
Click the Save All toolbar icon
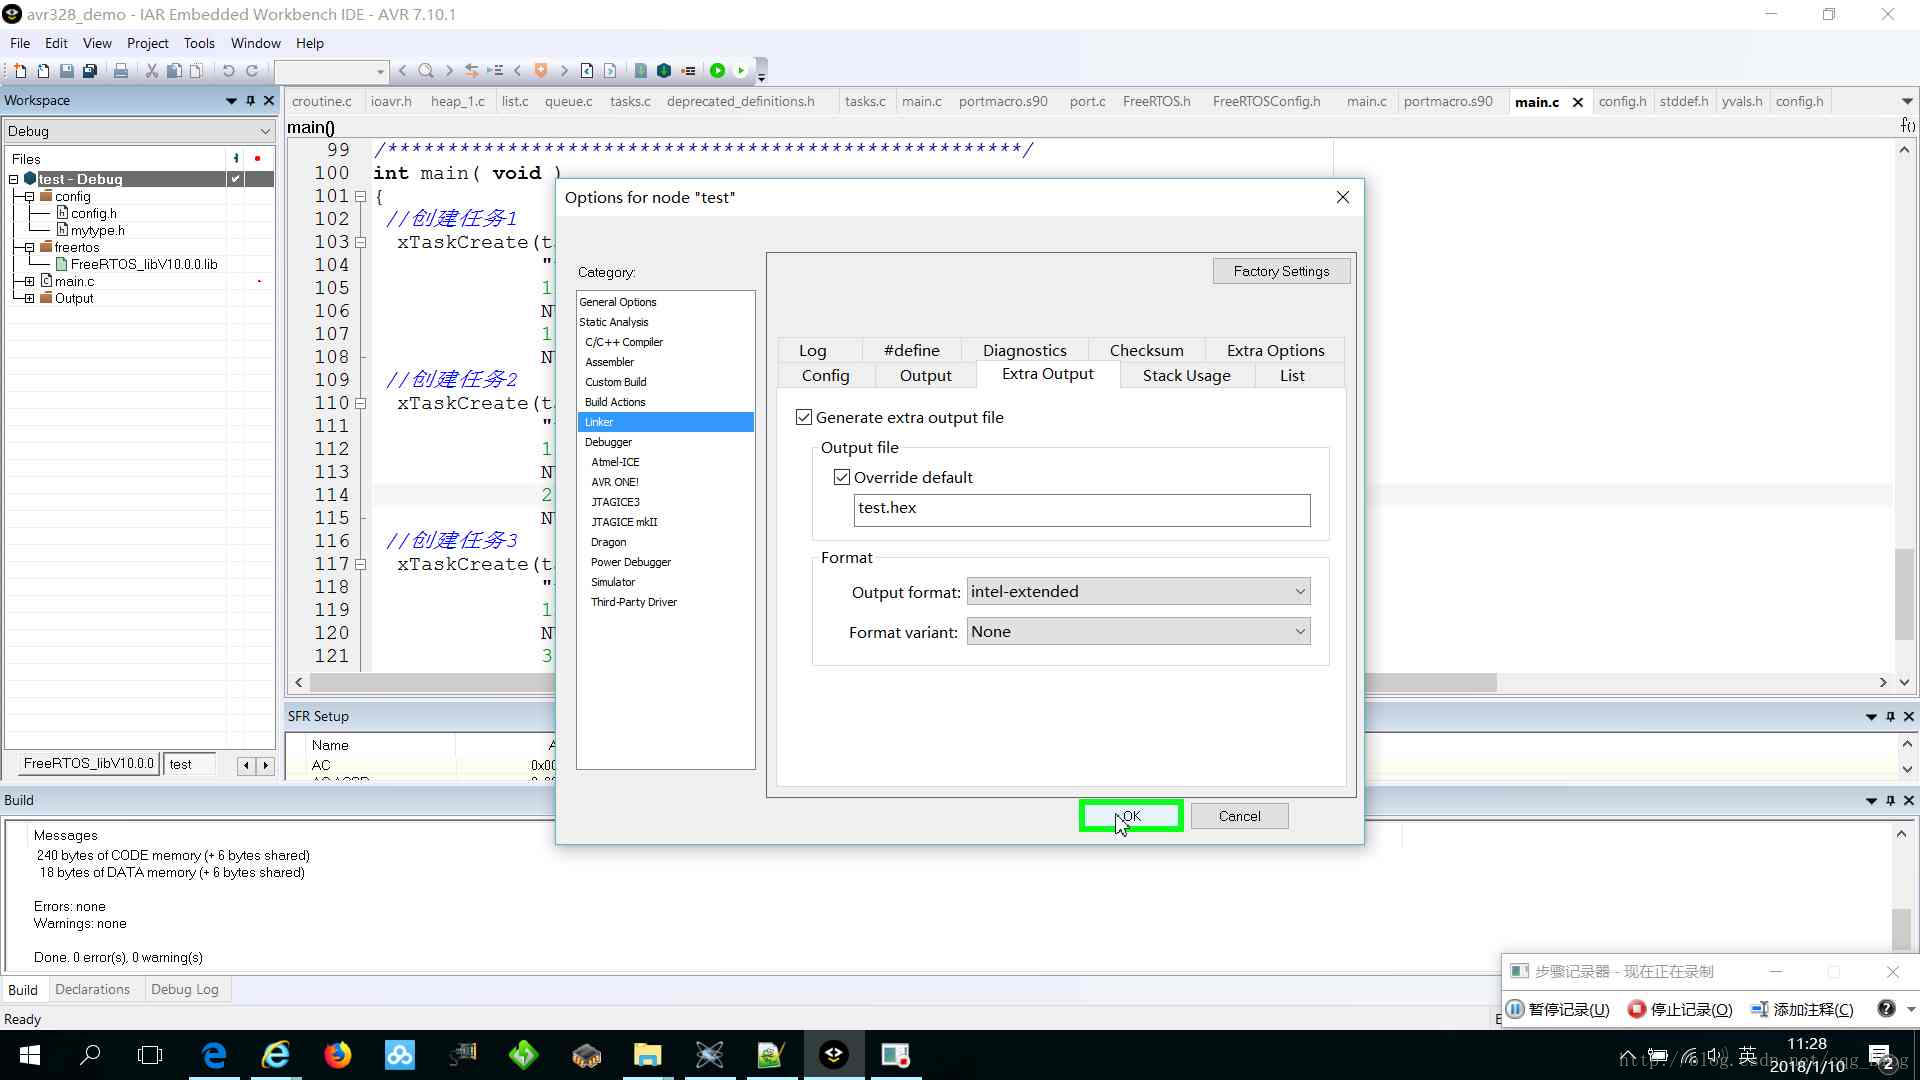point(90,71)
